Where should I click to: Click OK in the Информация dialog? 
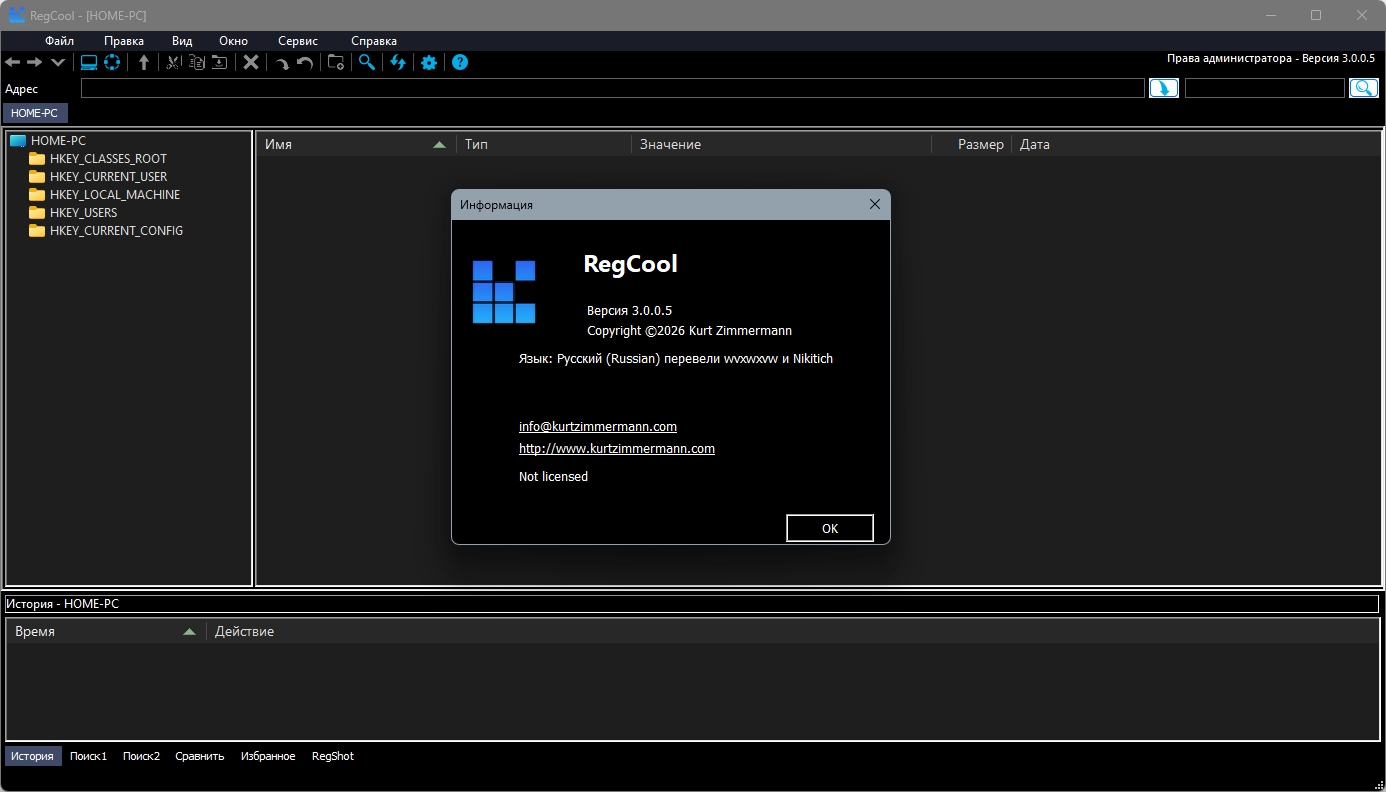[x=830, y=528]
